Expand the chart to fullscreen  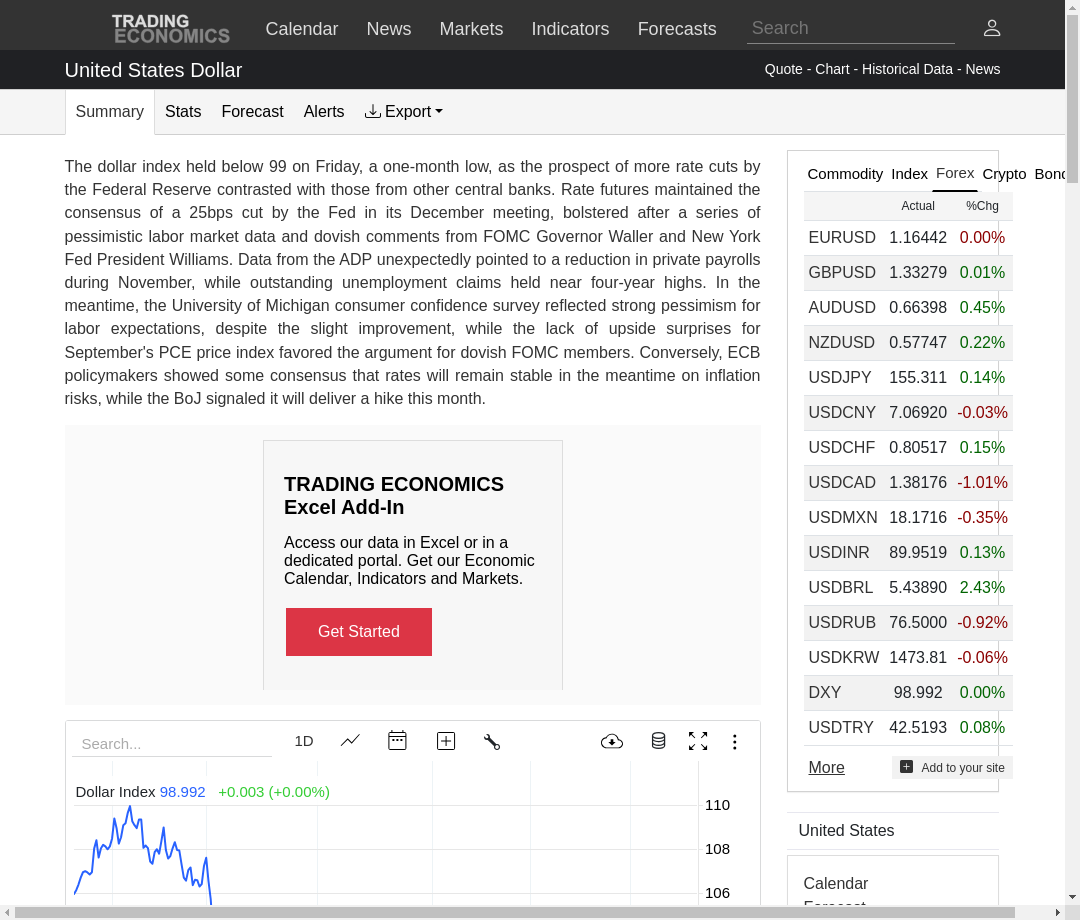tap(698, 741)
